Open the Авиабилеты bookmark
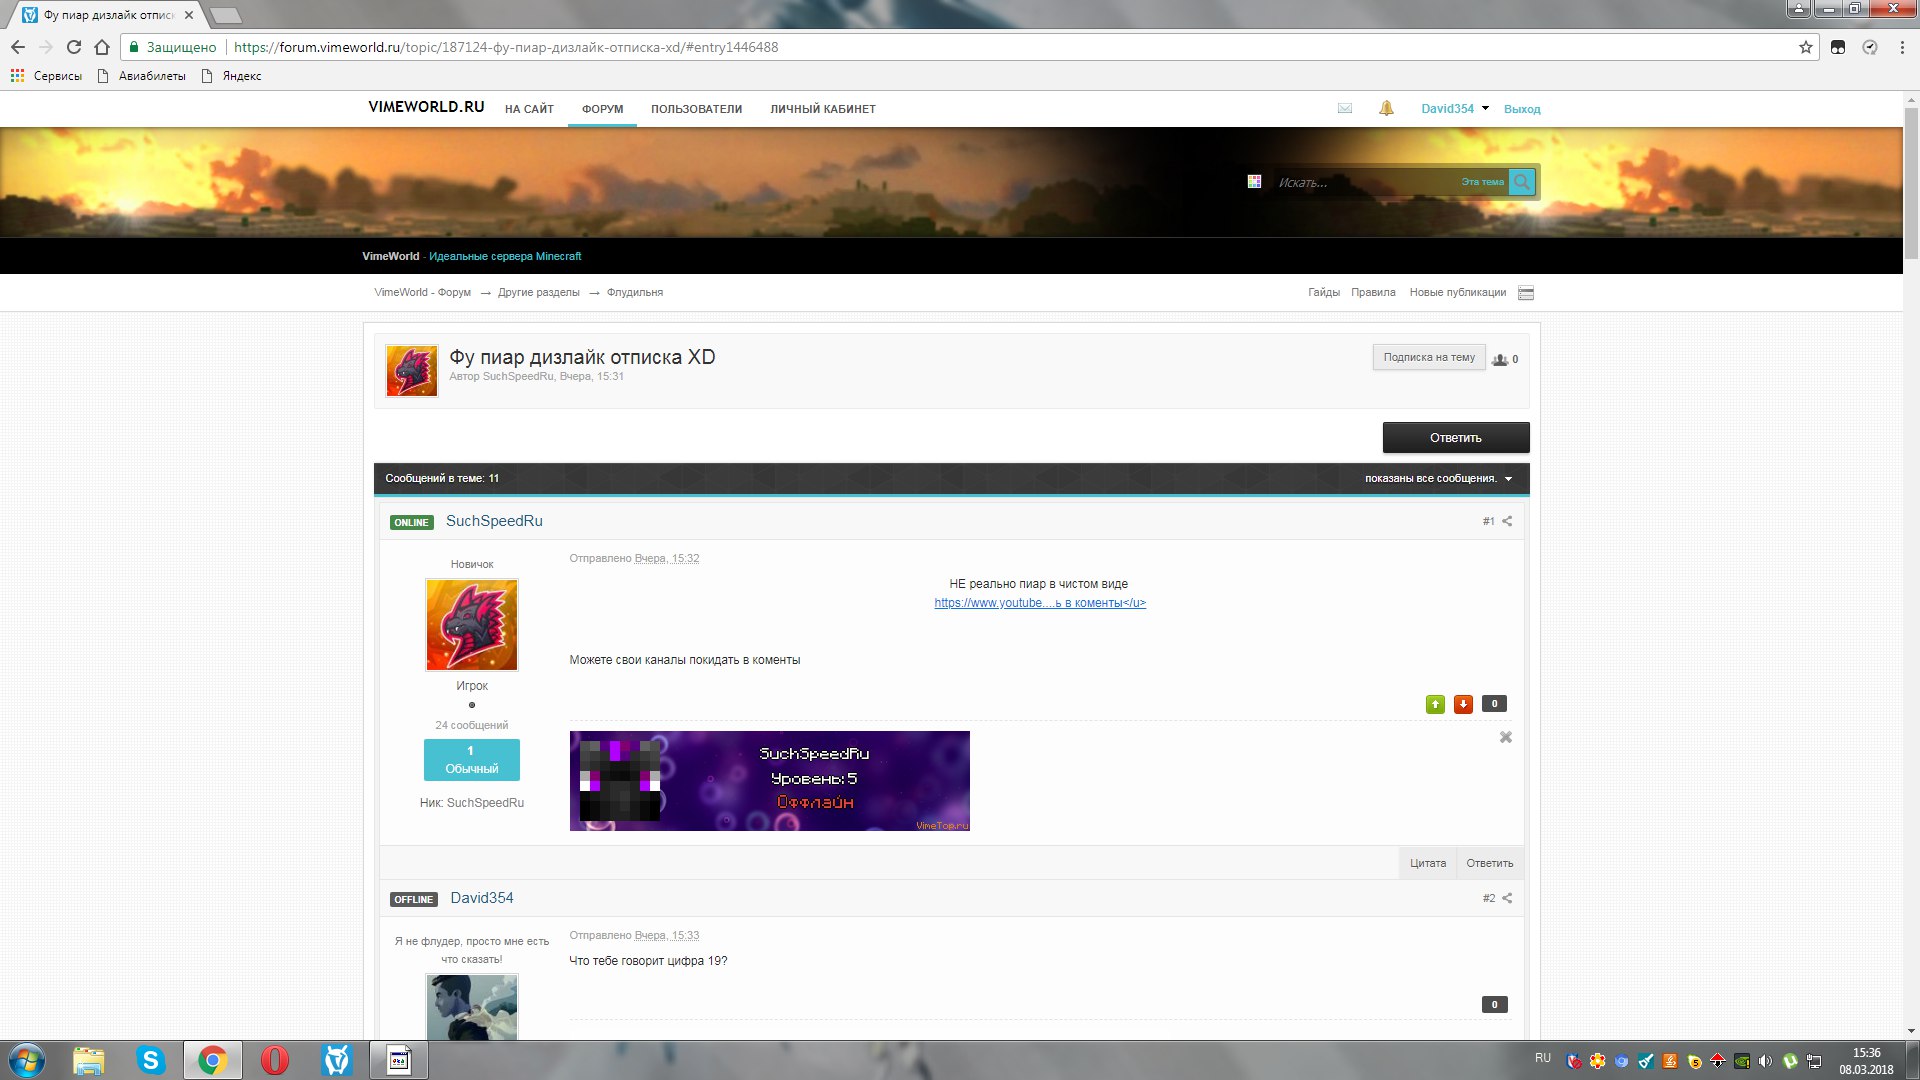Viewport: 1920px width, 1080px height. (x=141, y=76)
